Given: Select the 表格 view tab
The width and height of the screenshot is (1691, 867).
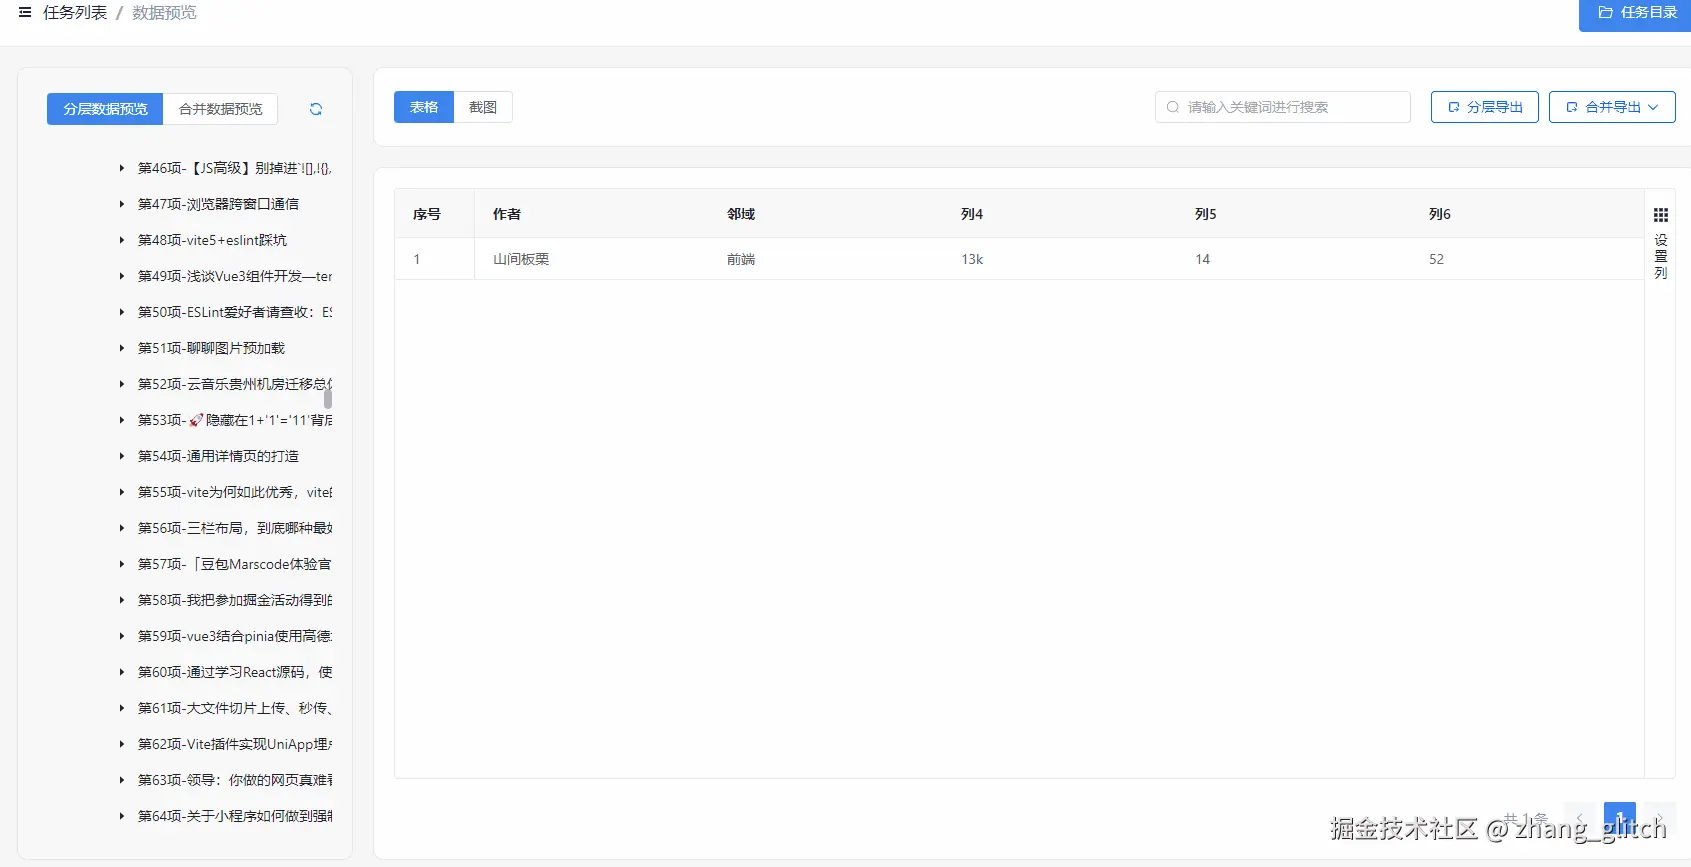Looking at the screenshot, I should 424,107.
